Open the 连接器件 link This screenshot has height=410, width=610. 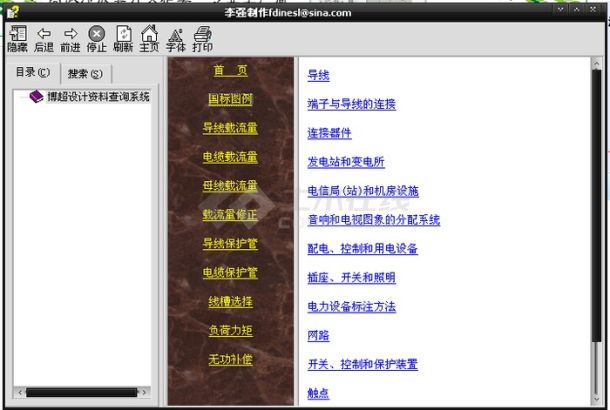coord(329,133)
